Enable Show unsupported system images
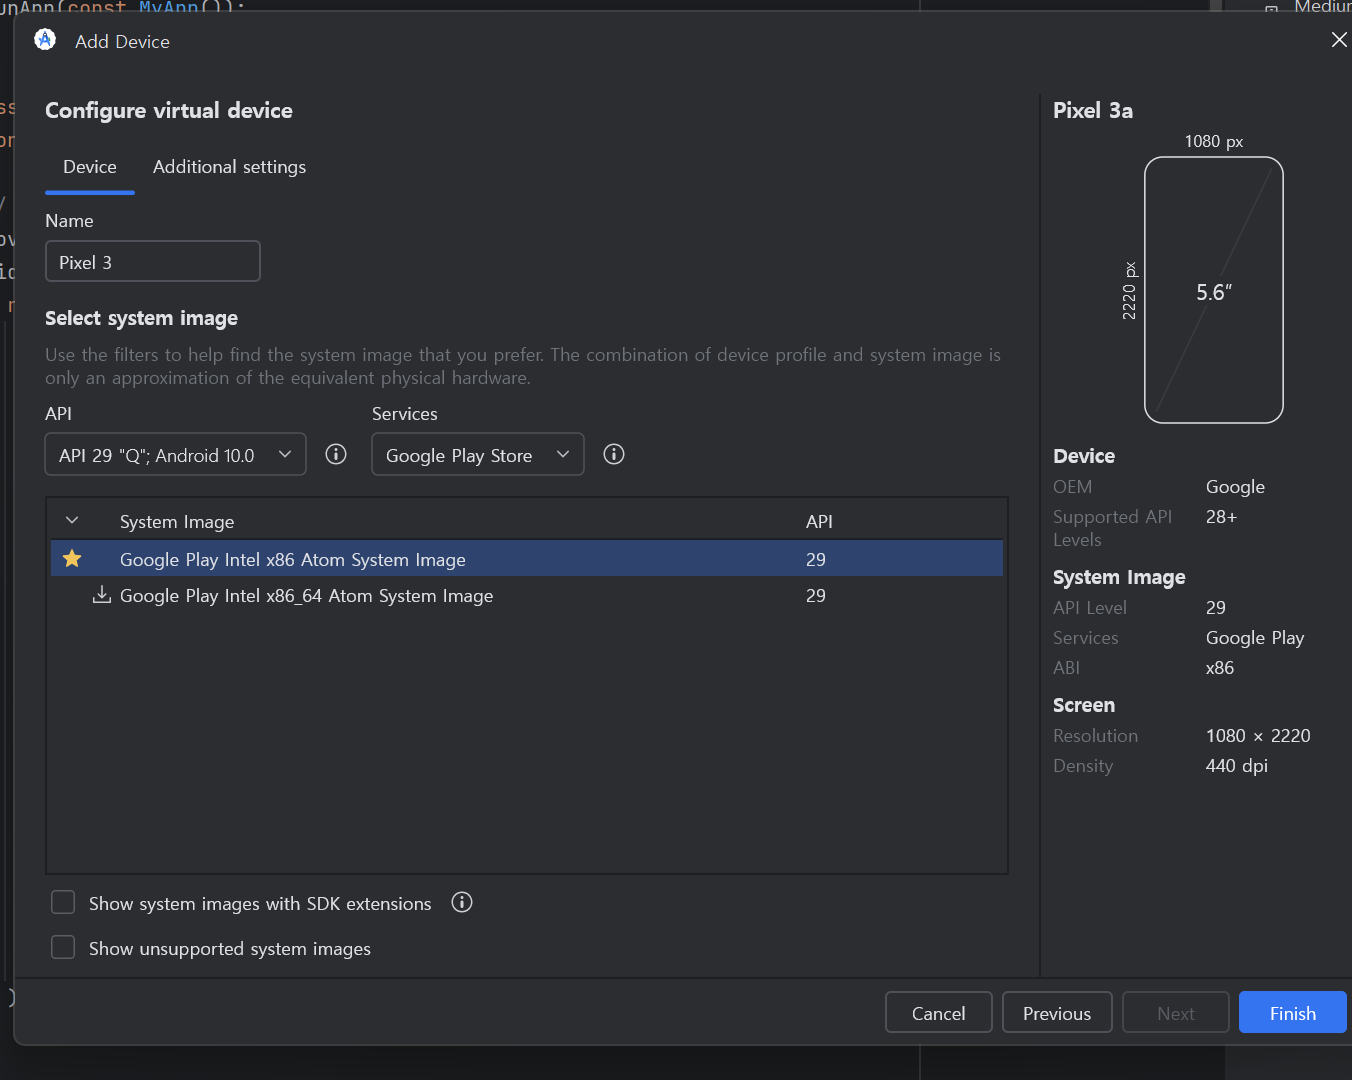Viewport: 1352px width, 1080px height. 63,948
